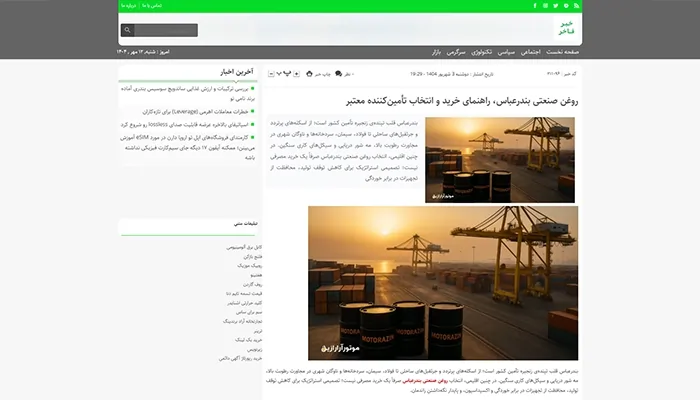700x400 pixels.
Task: Decrease font size with the minus button
Action: coord(271,74)
